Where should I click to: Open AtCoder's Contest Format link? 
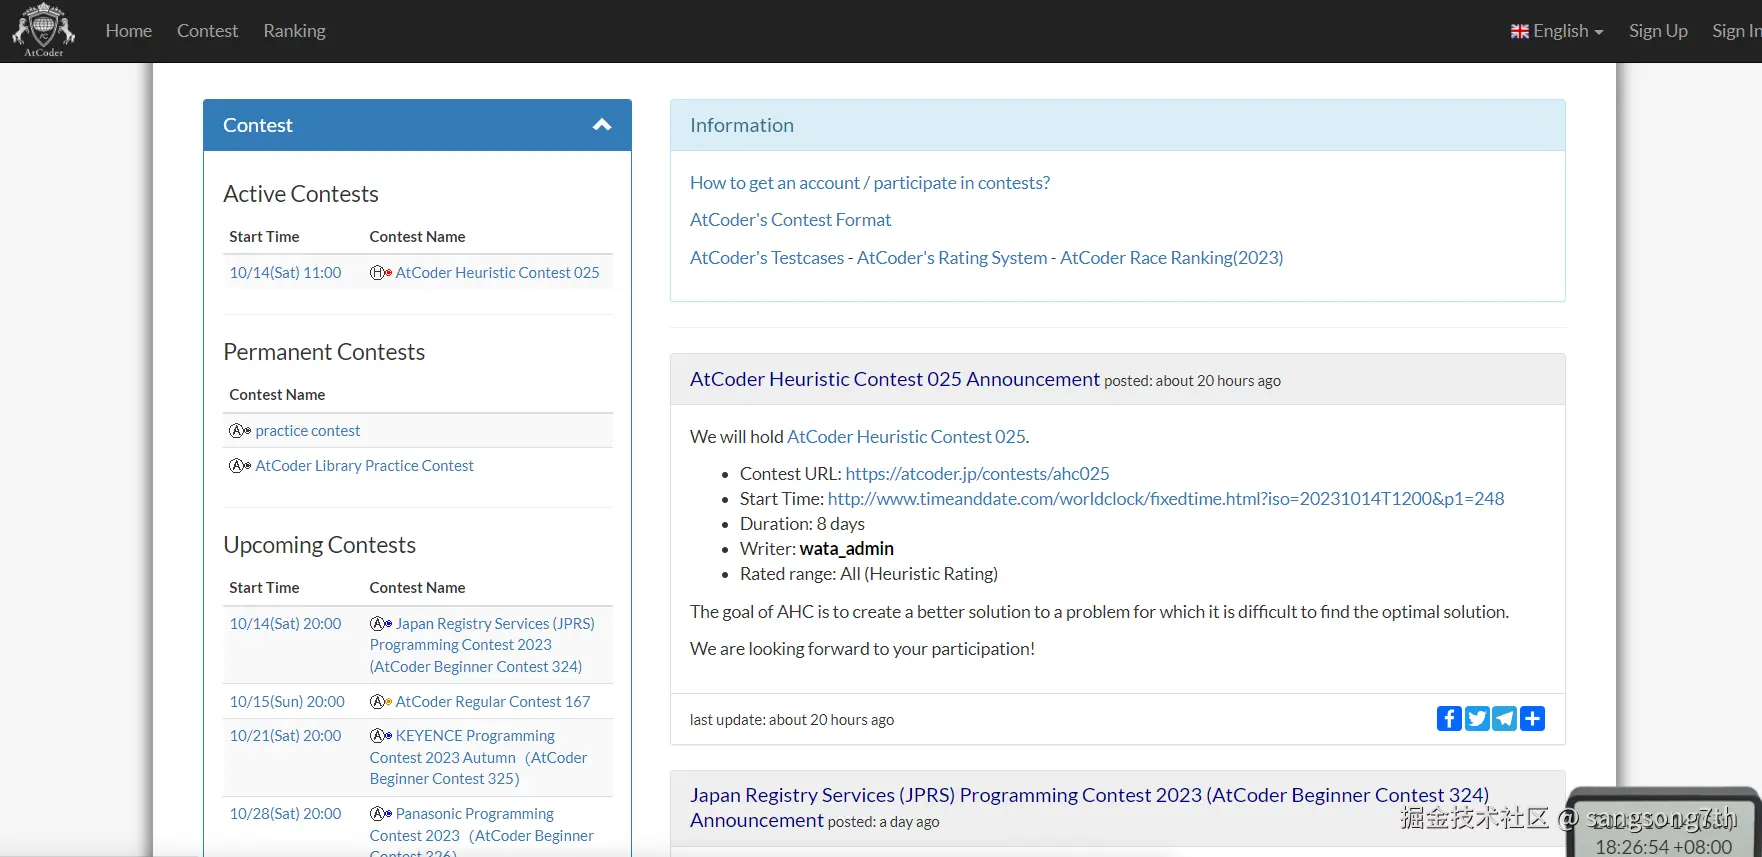(x=790, y=219)
